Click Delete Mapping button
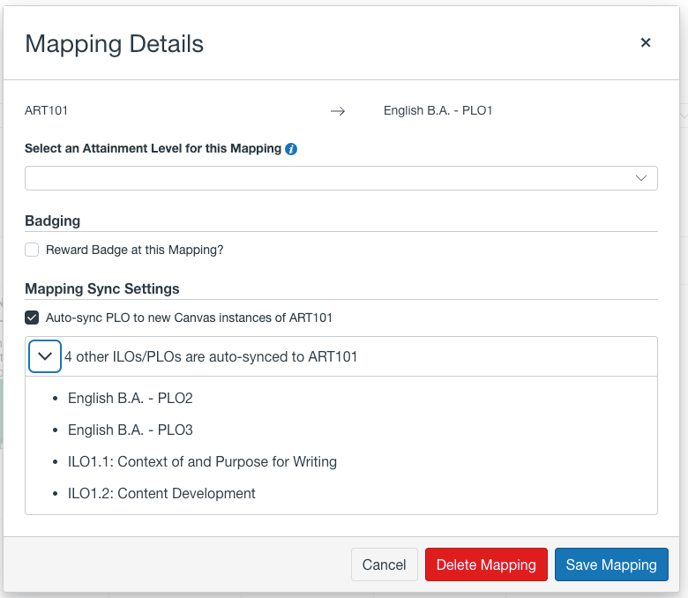Image resolution: width=688 pixels, height=598 pixels. point(486,564)
